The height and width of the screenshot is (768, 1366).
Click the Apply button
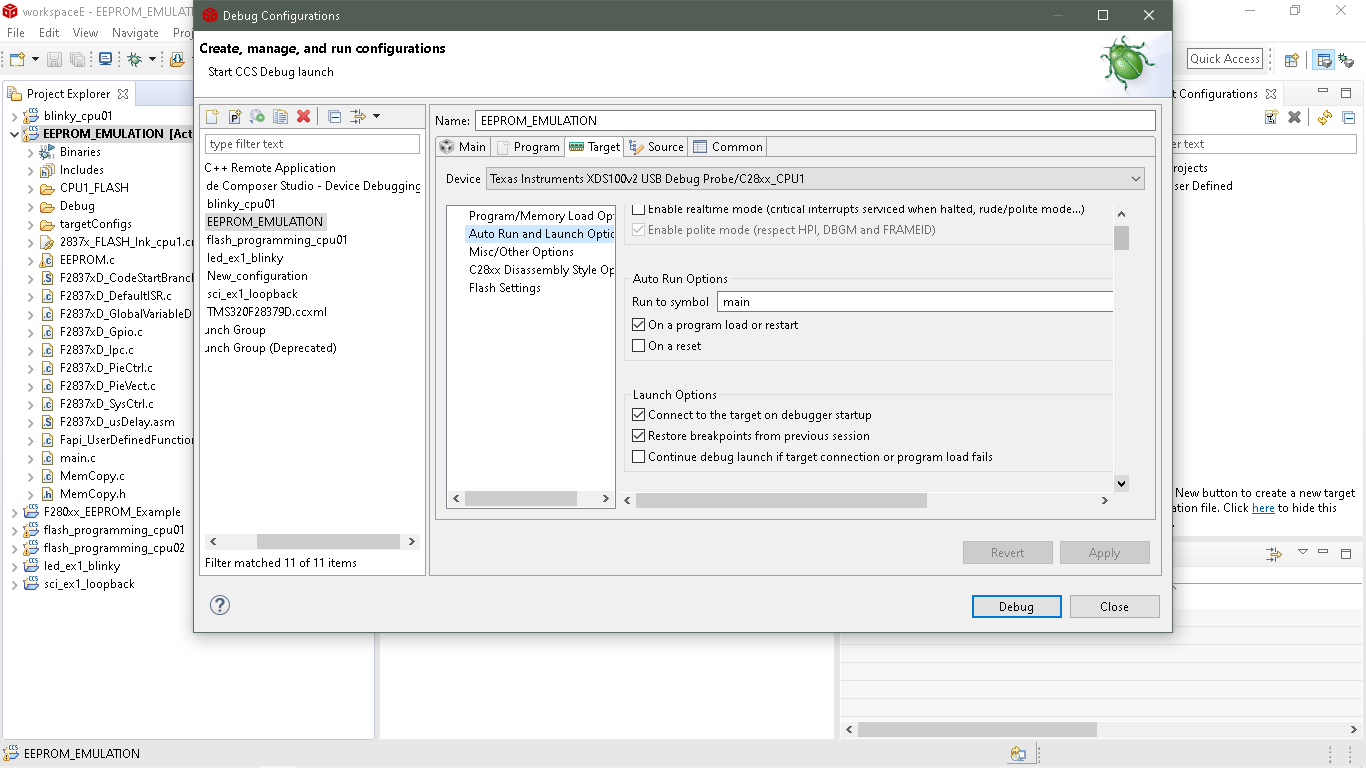1104,552
